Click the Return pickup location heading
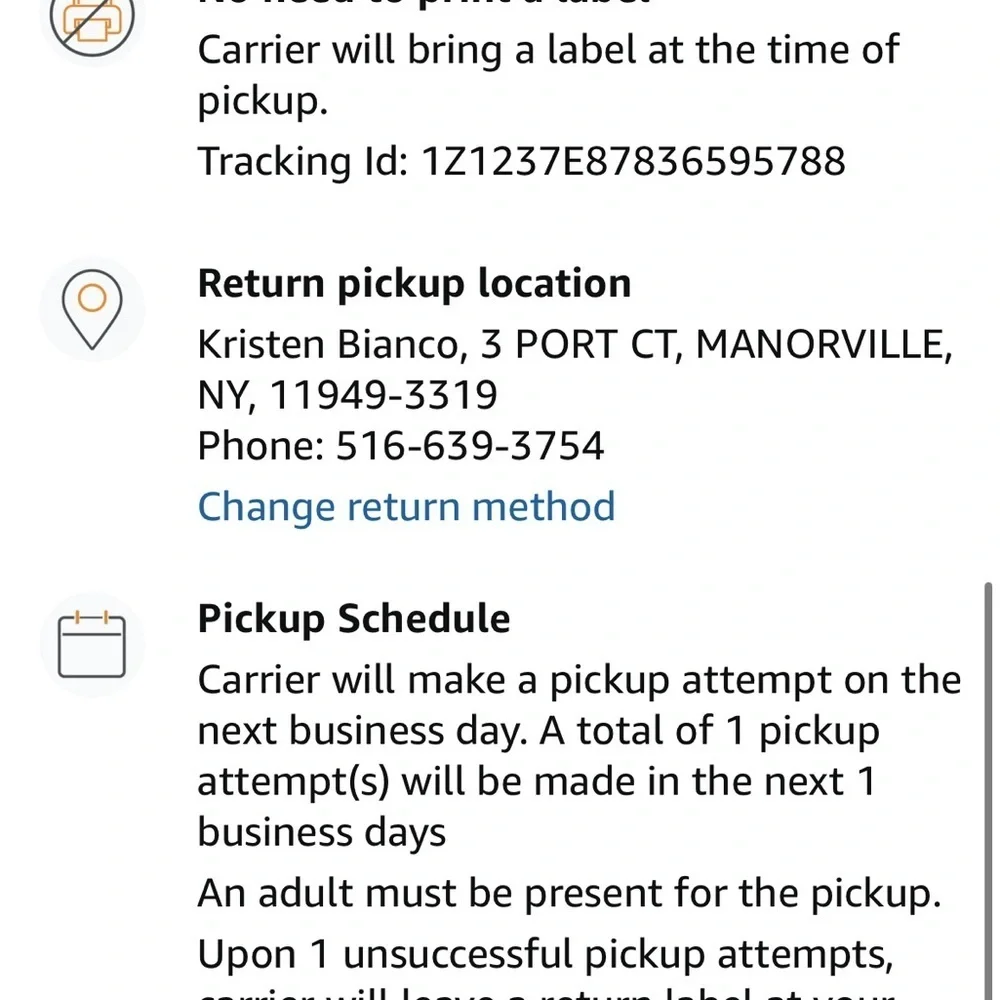This screenshot has height=1000, width=1000. 415,283
